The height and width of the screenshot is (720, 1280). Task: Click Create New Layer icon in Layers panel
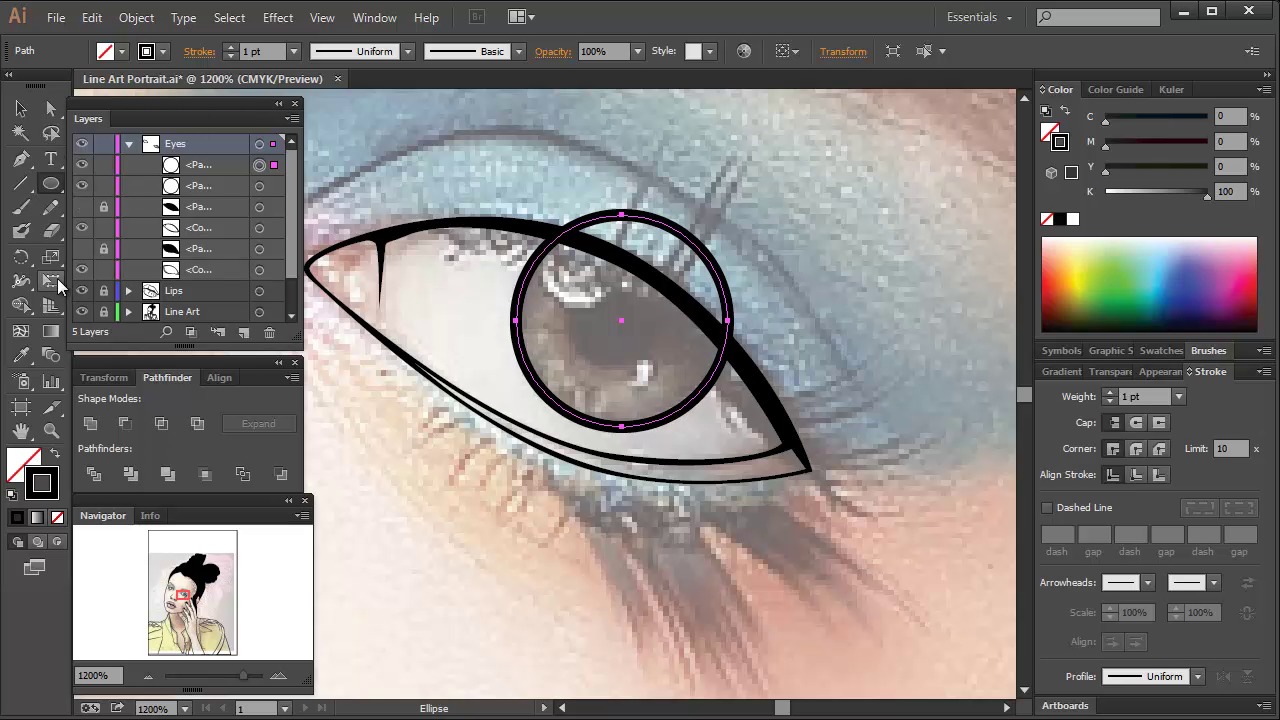(243, 333)
